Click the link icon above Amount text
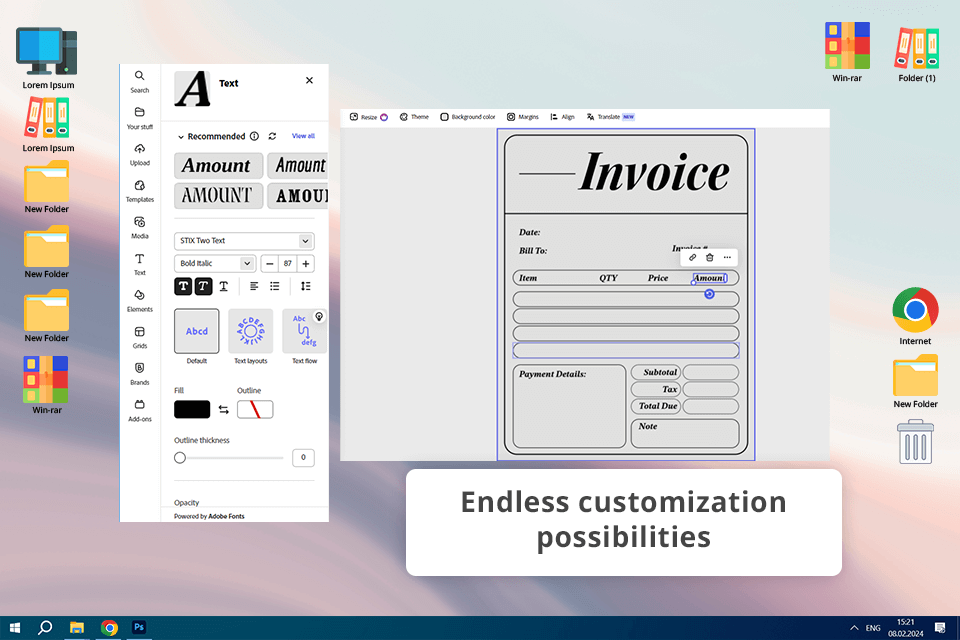The image size is (960, 640). (692, 258)
